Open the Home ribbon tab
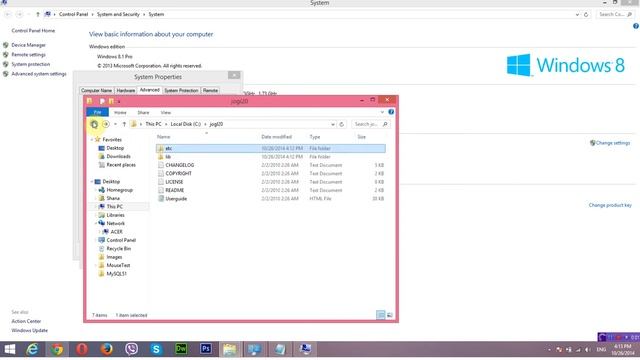 [120, 112]
